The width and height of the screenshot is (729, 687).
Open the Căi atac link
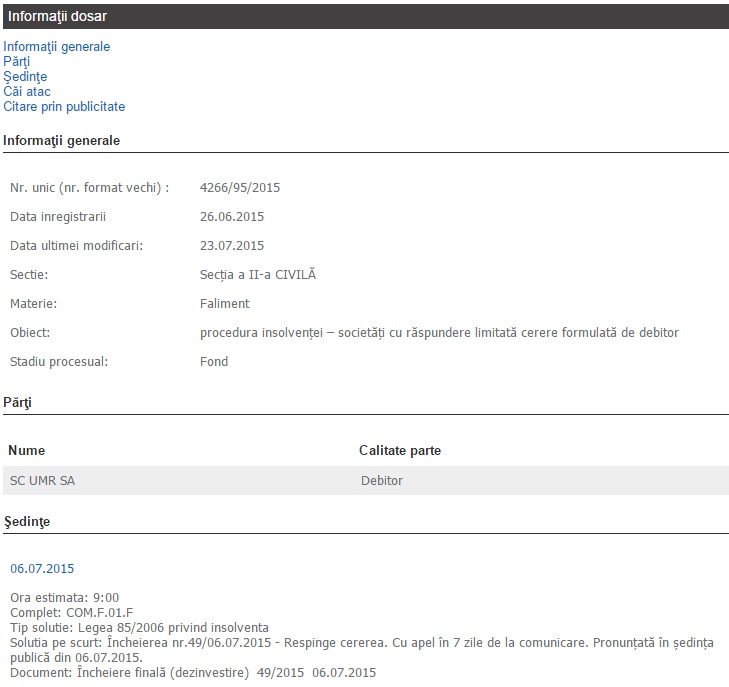pyautogui.click(x=27, y=92)
